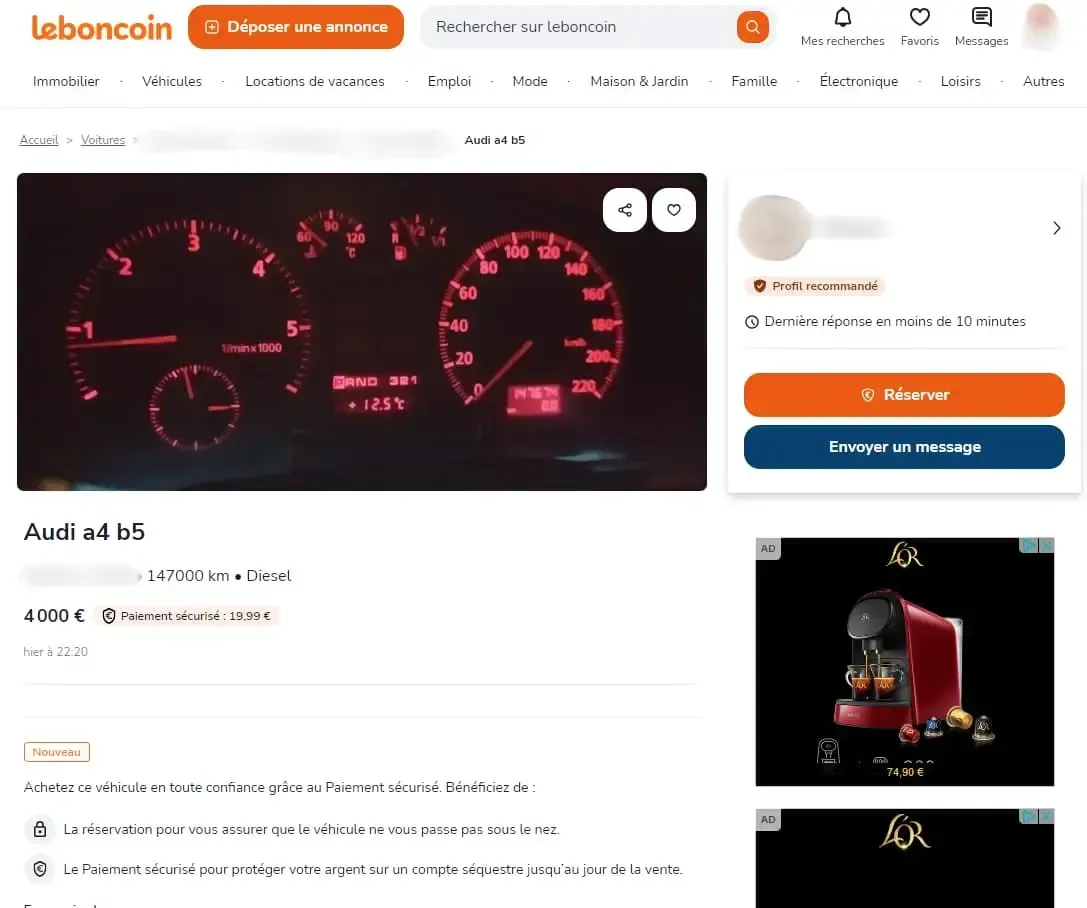Open the dashboard photo of the car

(x=362, y=332)
